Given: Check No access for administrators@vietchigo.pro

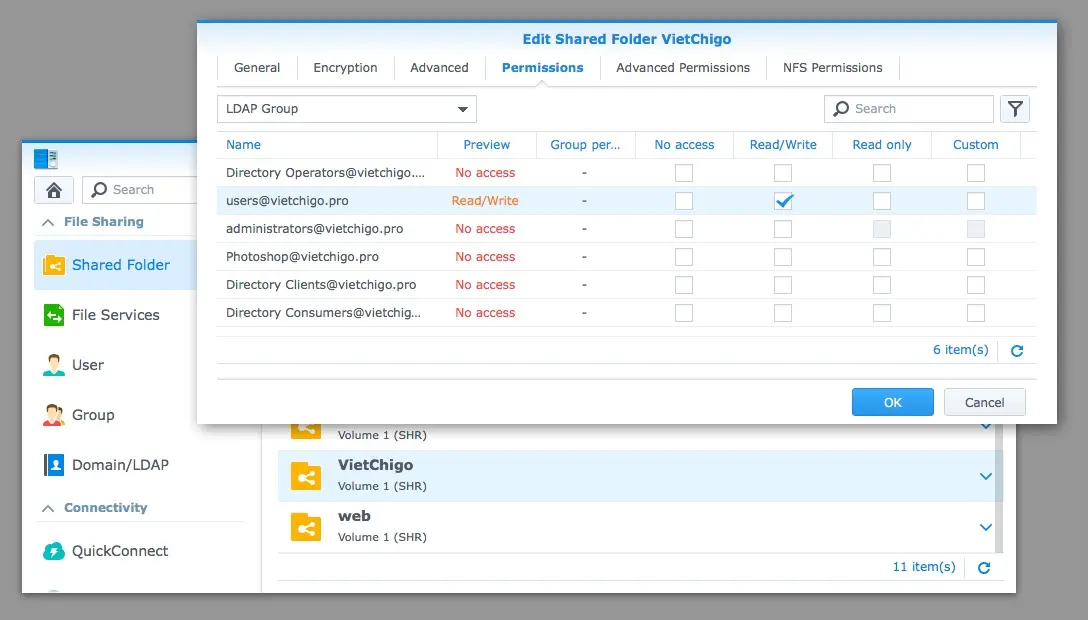Looking at the screenshot, I should pyautogui.click(x=683, y=229).
